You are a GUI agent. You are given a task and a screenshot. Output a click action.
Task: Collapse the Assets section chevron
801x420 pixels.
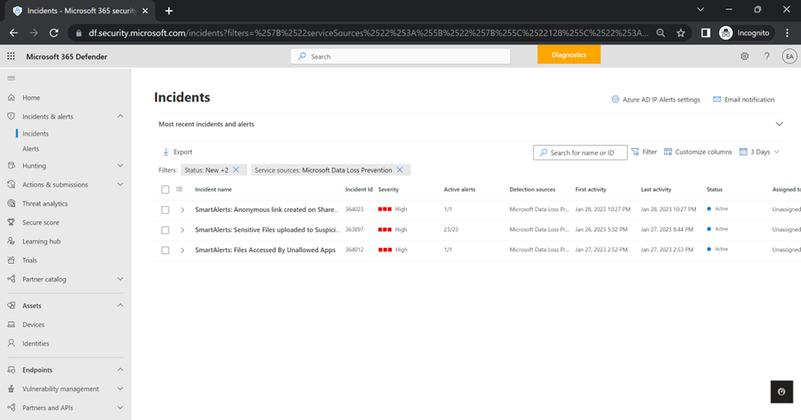120,305
